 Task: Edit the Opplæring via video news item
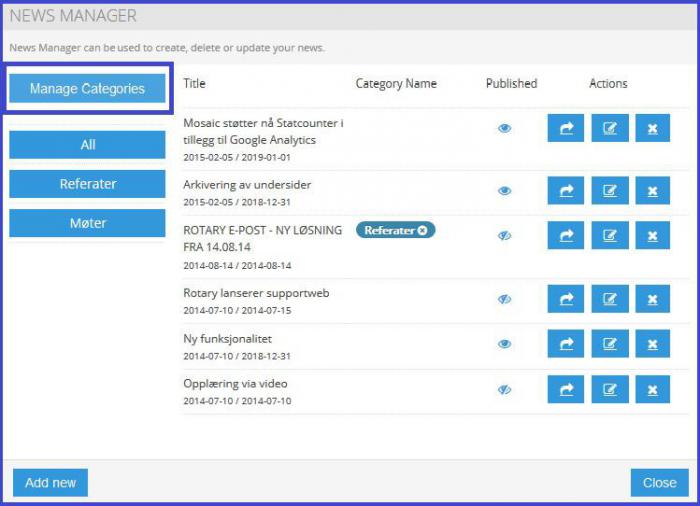pyautogui.click(x=610, y=389)
